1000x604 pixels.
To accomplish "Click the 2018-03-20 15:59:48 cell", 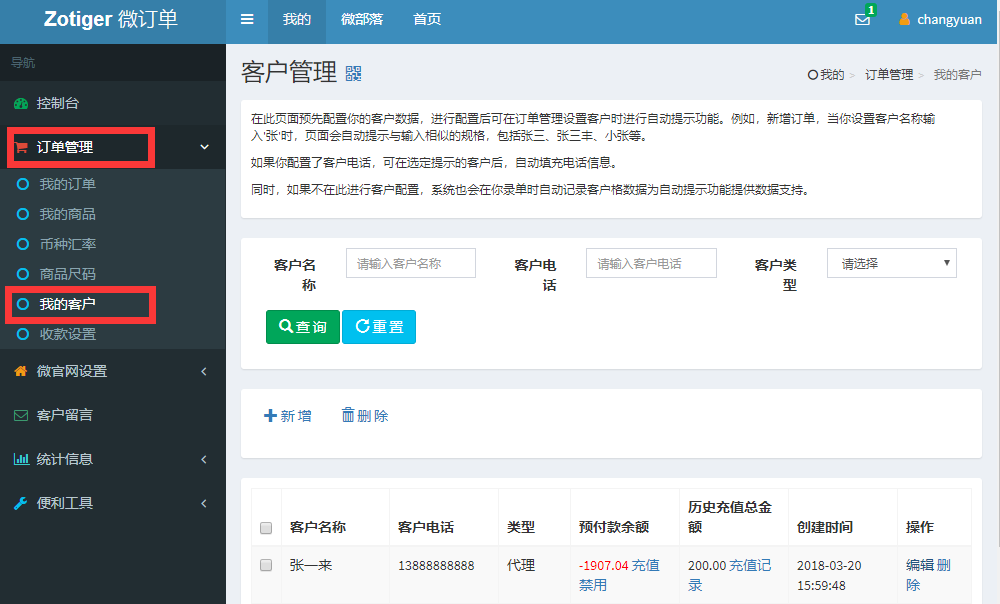I will (x=829, y=575).
